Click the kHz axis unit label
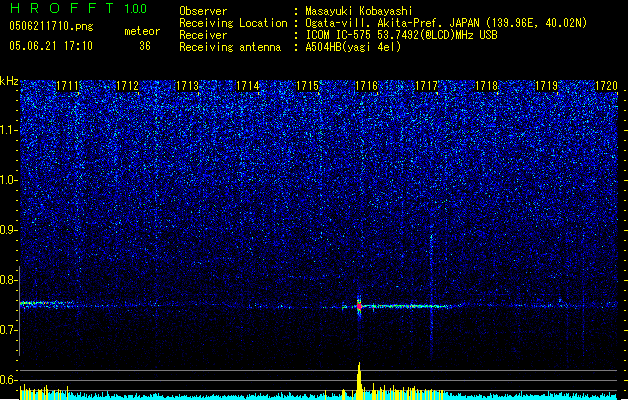 point(9,81)
